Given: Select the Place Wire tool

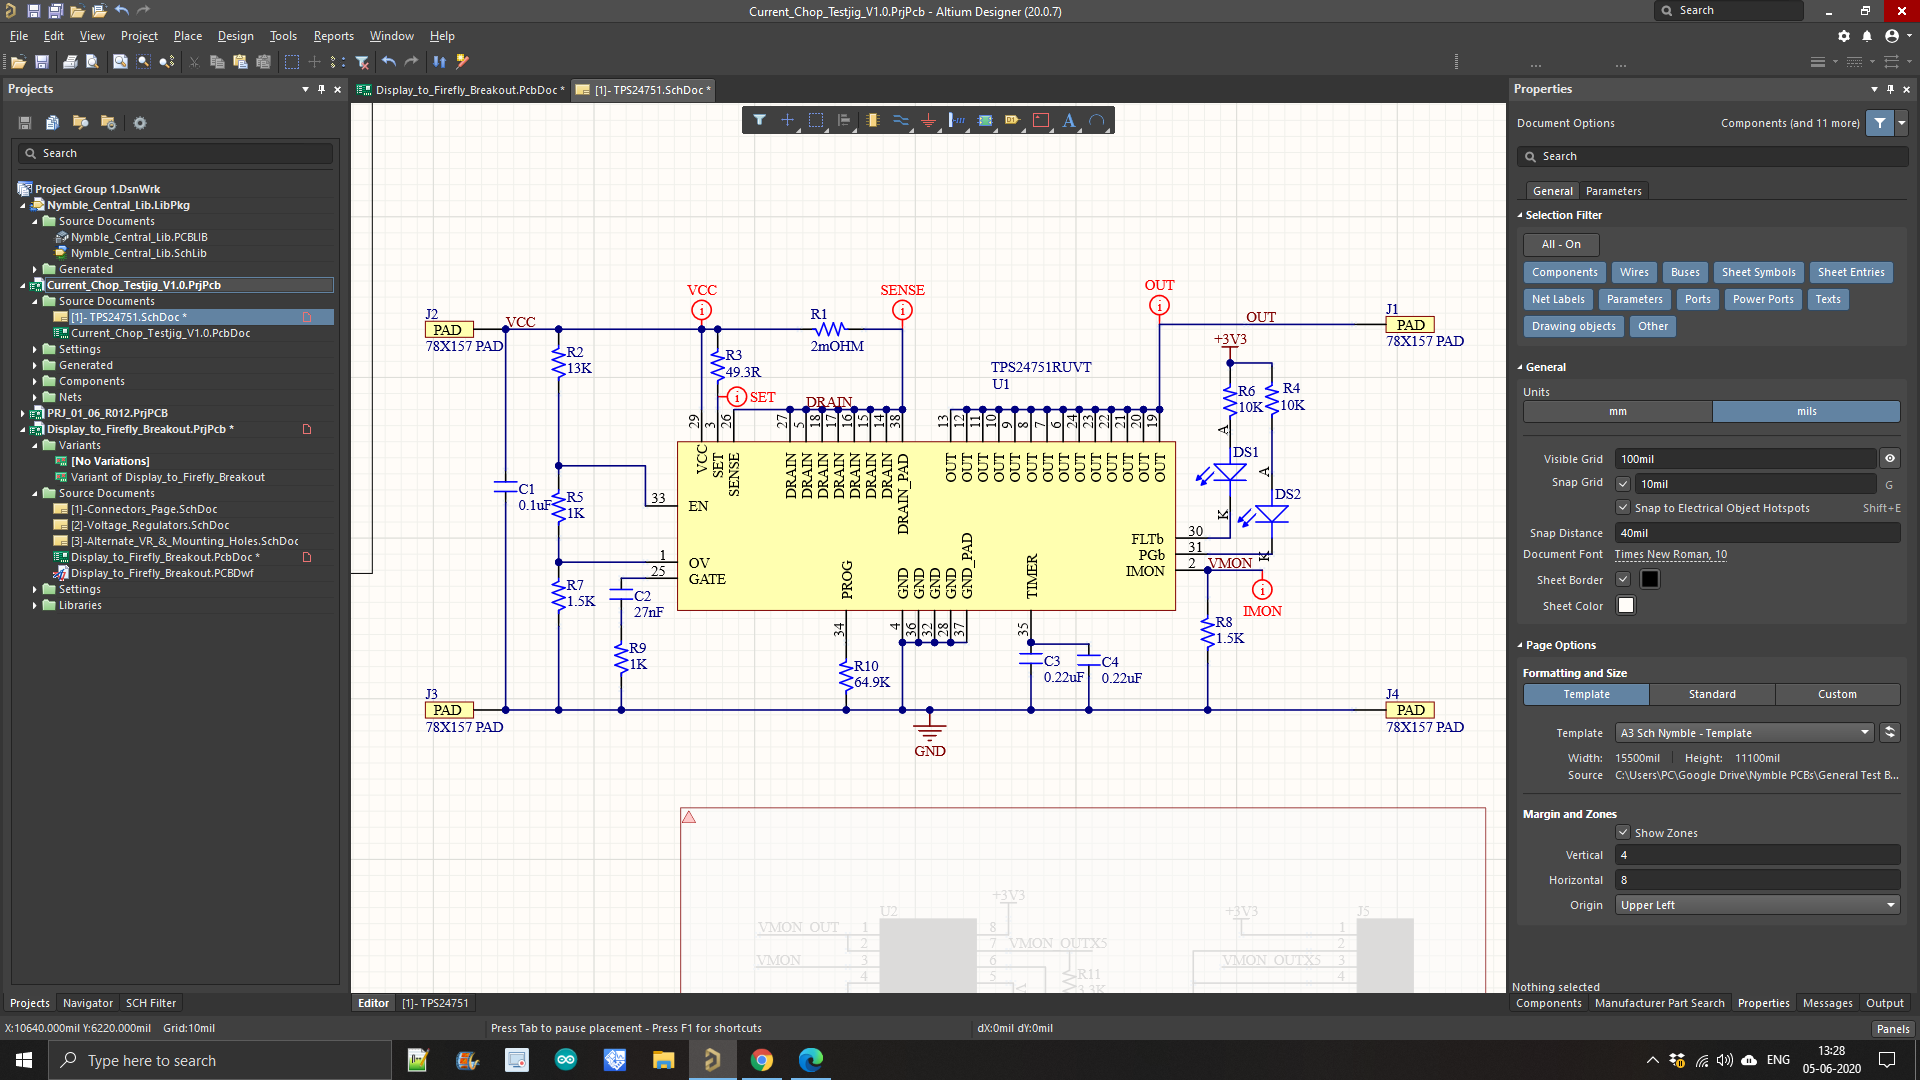Looking at the screenshot, I should [901, 121].
